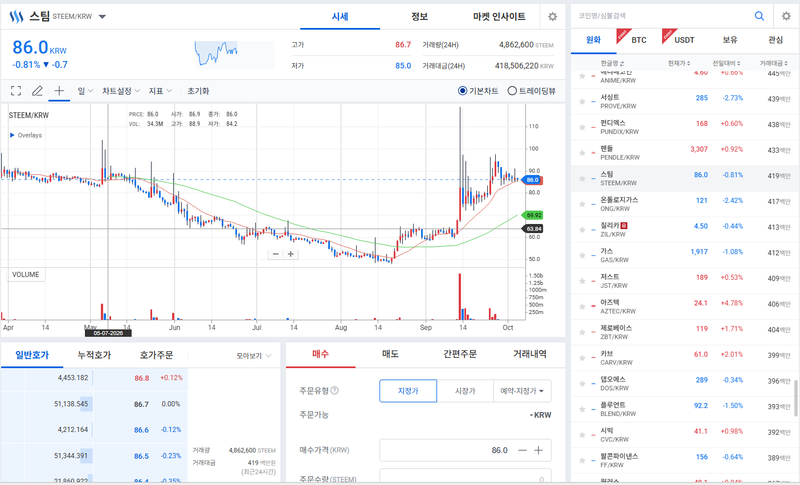Switch to 호가주문 tab

(156, 355)
